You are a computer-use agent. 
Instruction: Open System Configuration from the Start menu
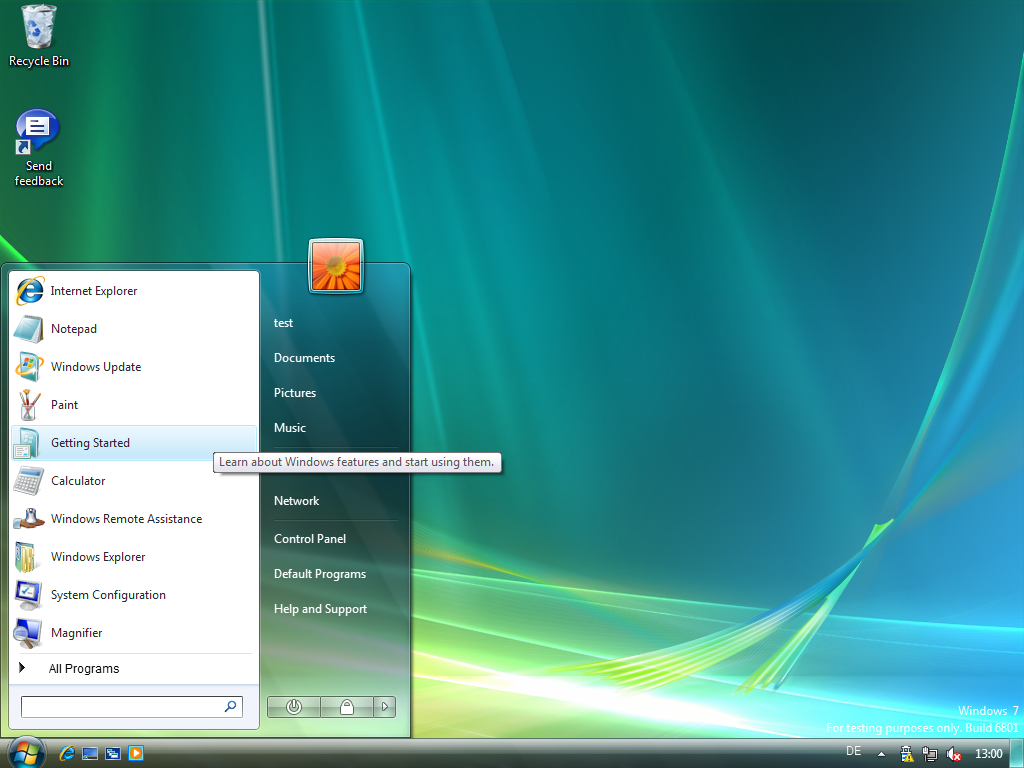tap(135, 594)
